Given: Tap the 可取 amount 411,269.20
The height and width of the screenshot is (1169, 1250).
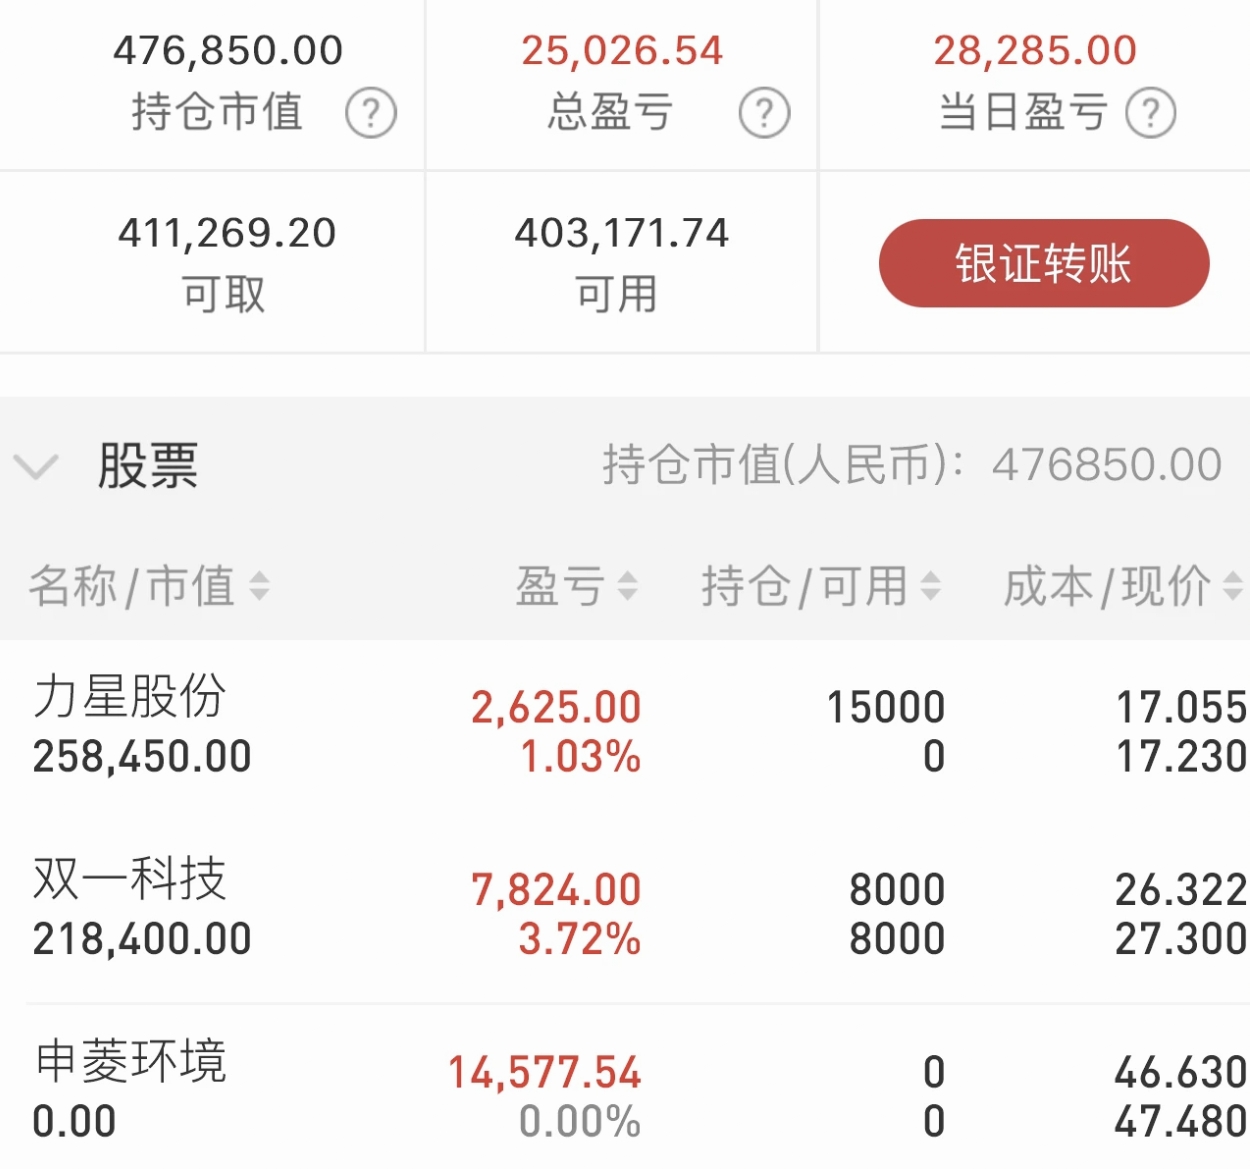Looking at the screenshot, I should (227, 233).
